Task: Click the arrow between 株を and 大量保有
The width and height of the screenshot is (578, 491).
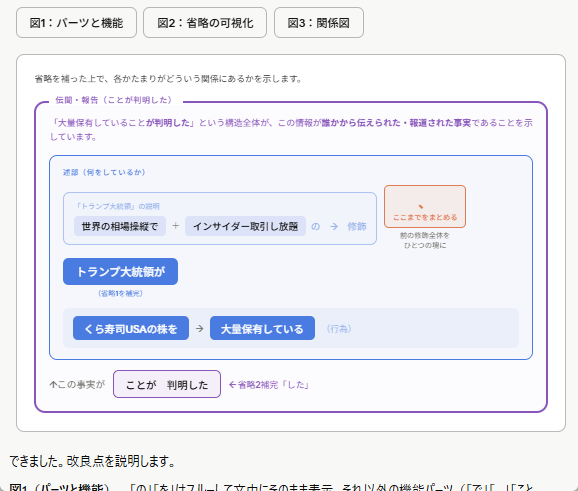Action: (x=199, y=328)
